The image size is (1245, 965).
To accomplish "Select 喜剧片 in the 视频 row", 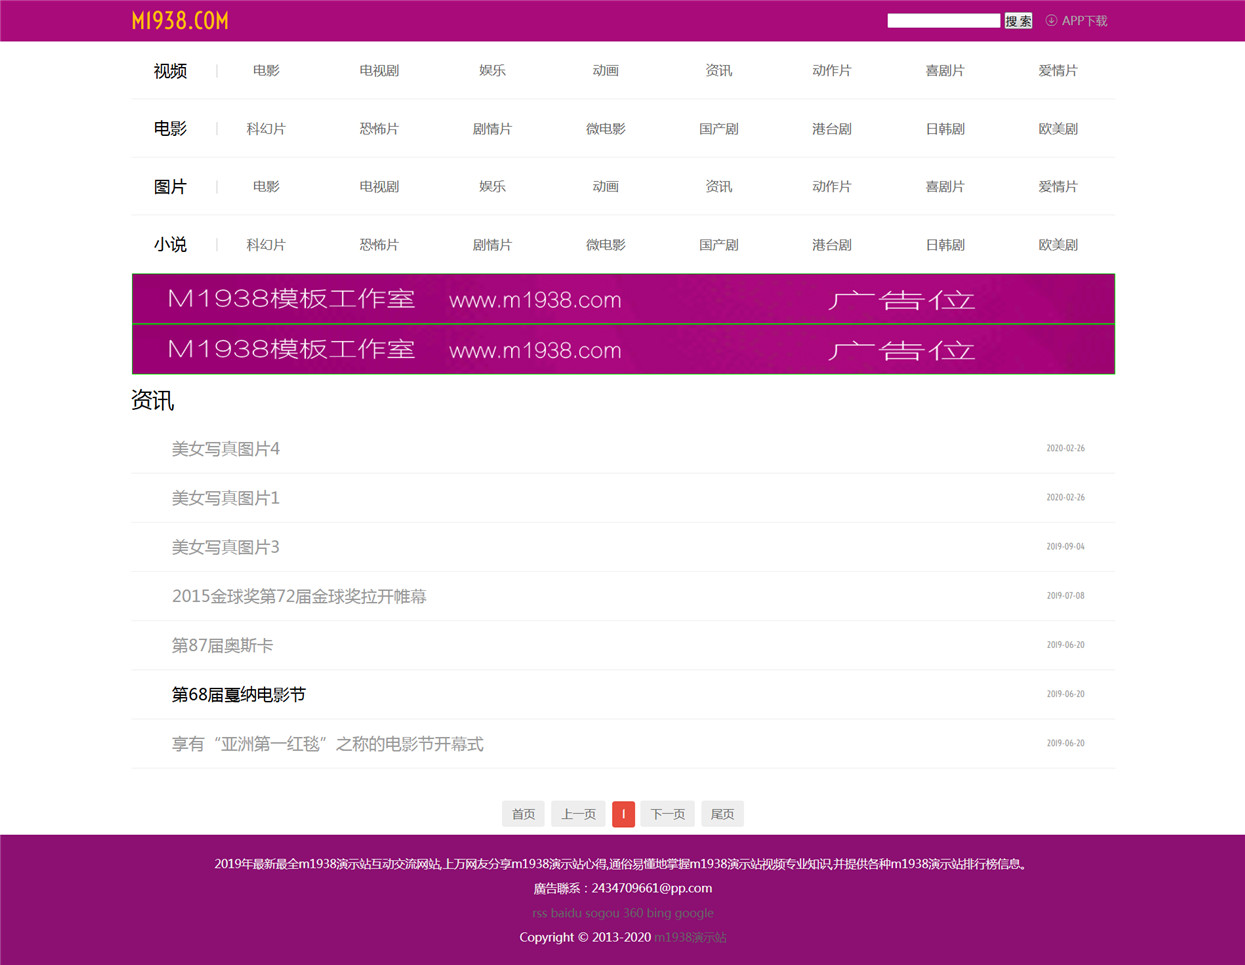I will (944, 71).
